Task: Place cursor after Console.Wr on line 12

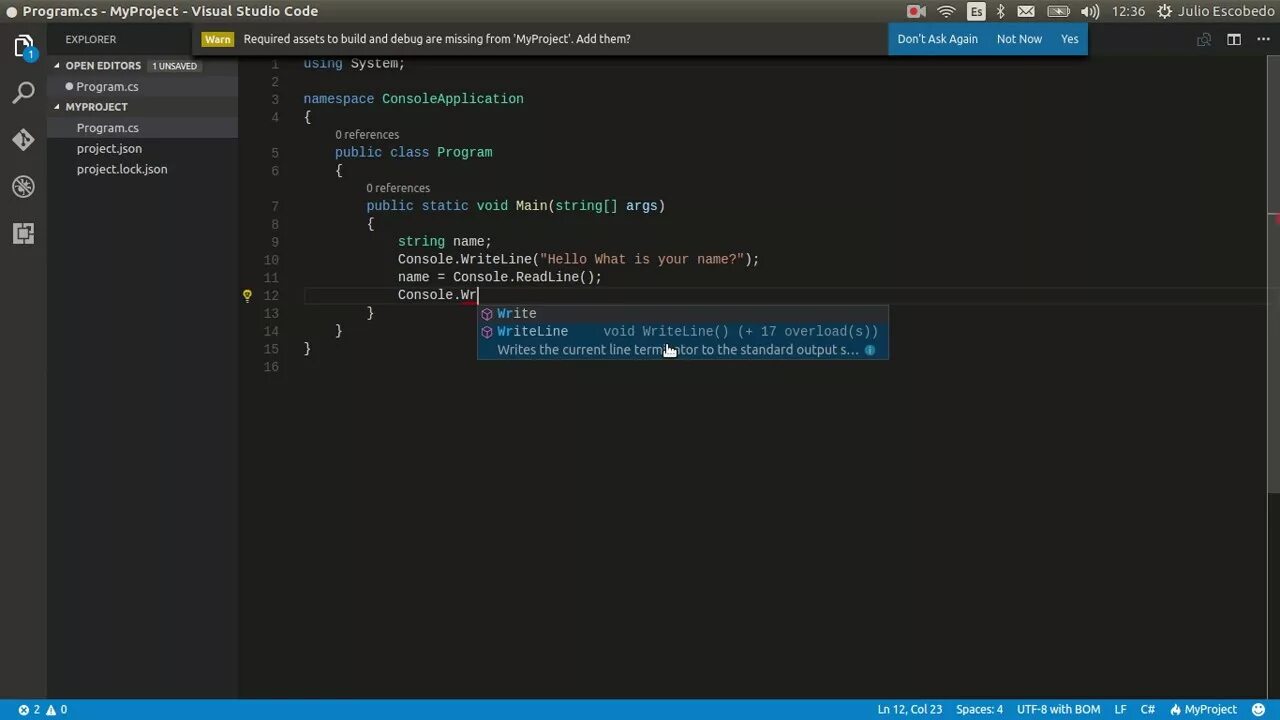Action: (x=478, y=295)
